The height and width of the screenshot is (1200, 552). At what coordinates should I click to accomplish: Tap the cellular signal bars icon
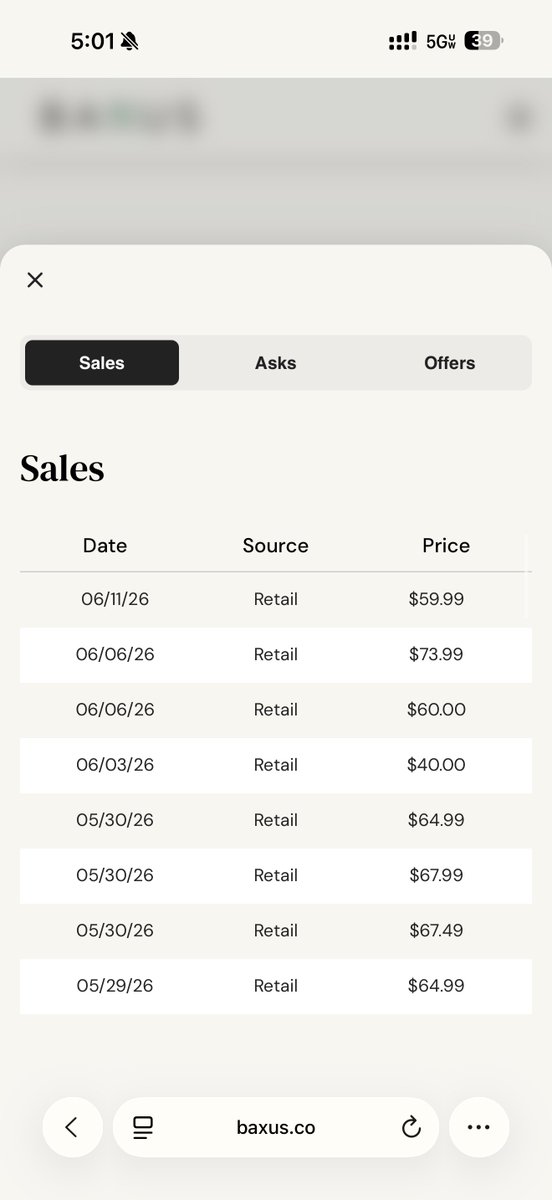pos(402,41)
